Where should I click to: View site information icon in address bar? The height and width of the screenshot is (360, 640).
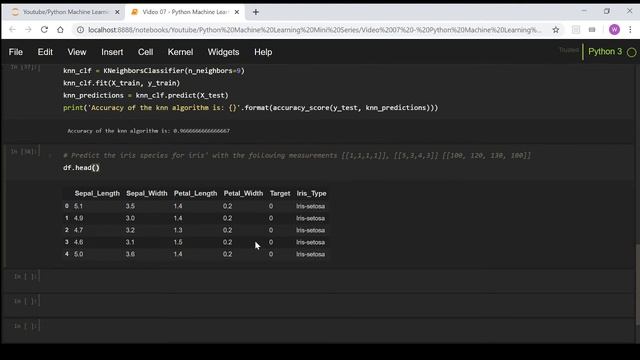[x=80, y=30]
